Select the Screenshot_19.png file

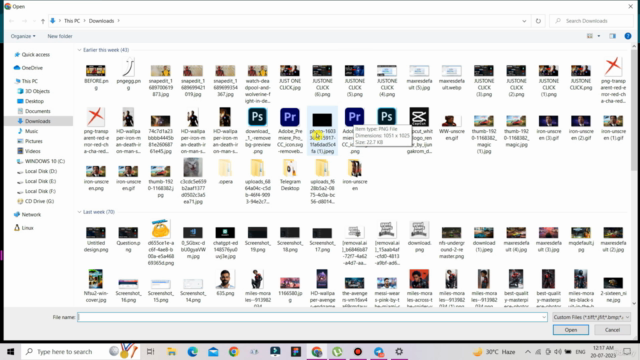point(258,240)
